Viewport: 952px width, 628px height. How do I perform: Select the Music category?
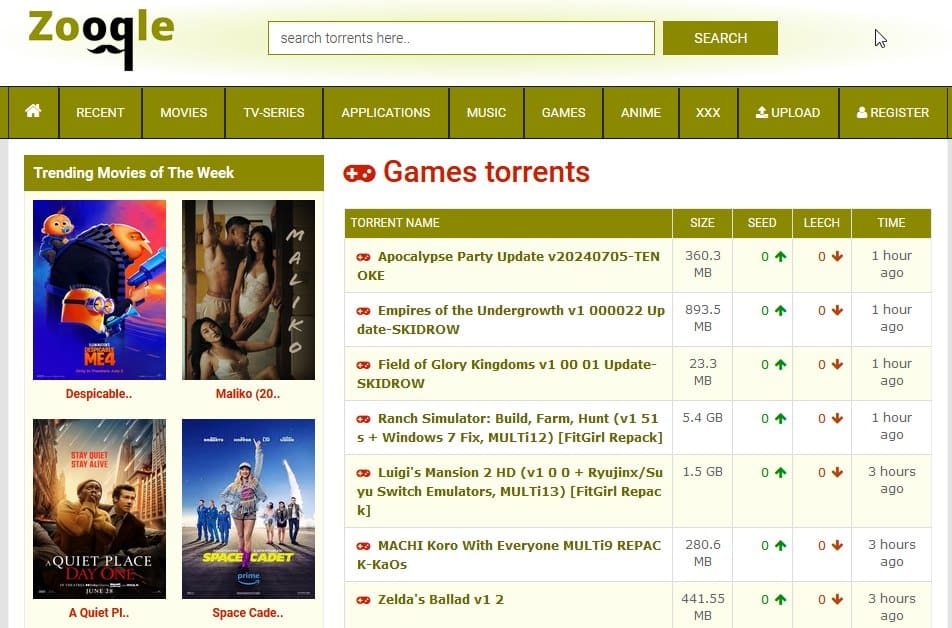point(486,112)
